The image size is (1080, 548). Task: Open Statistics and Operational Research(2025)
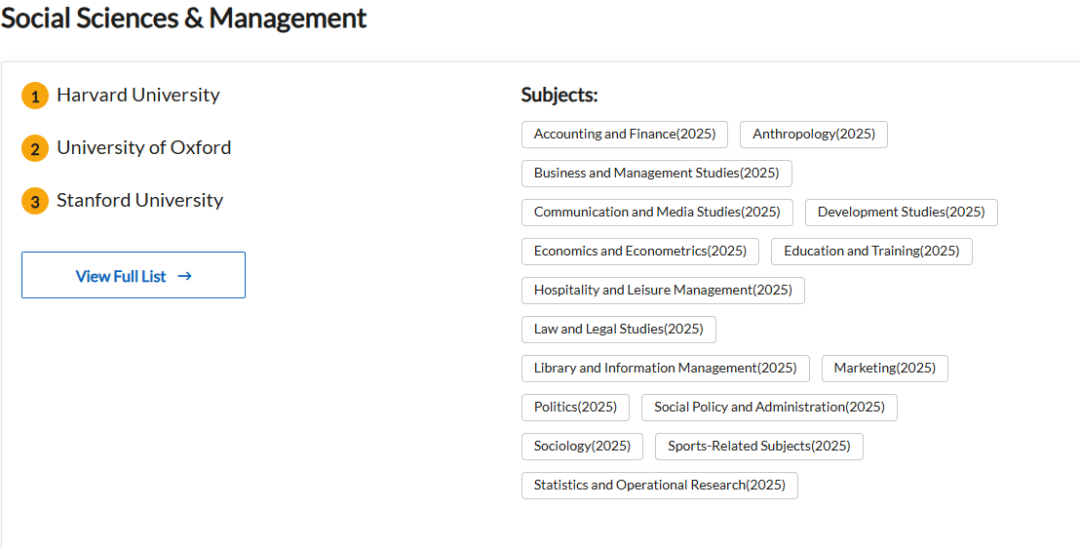pos(659,485)
